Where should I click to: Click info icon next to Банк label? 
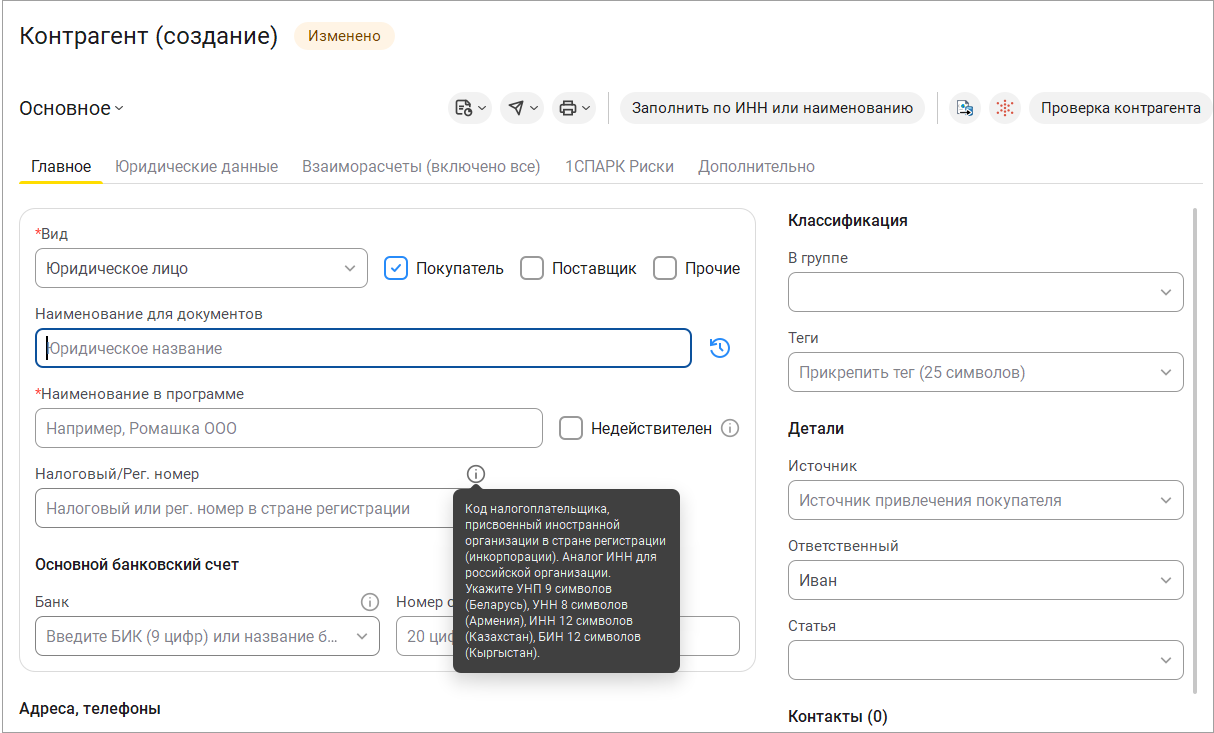(x=370, y=602)
